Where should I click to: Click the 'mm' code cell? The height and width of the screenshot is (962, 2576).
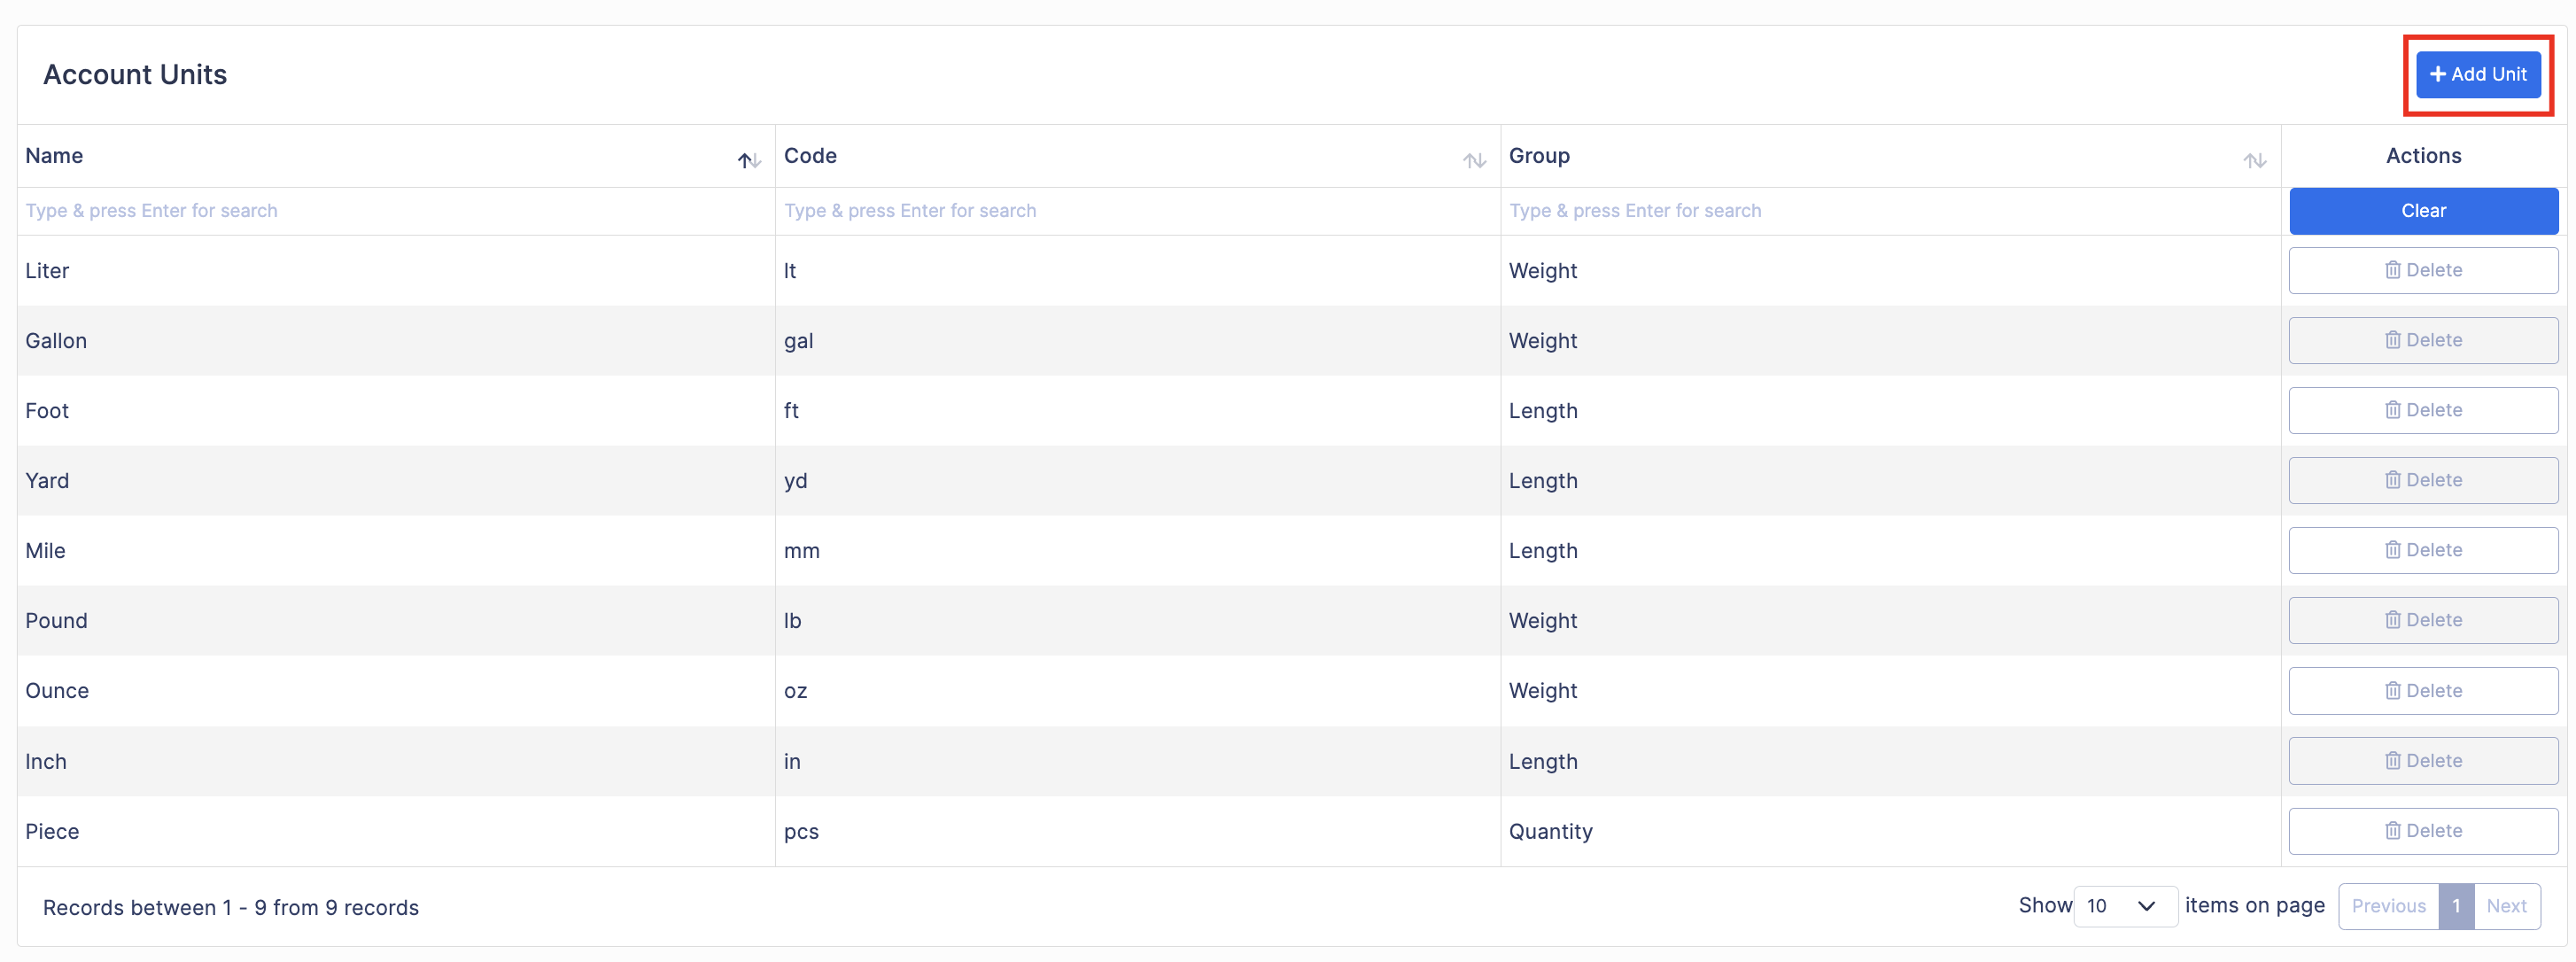tap(1138, 551)
